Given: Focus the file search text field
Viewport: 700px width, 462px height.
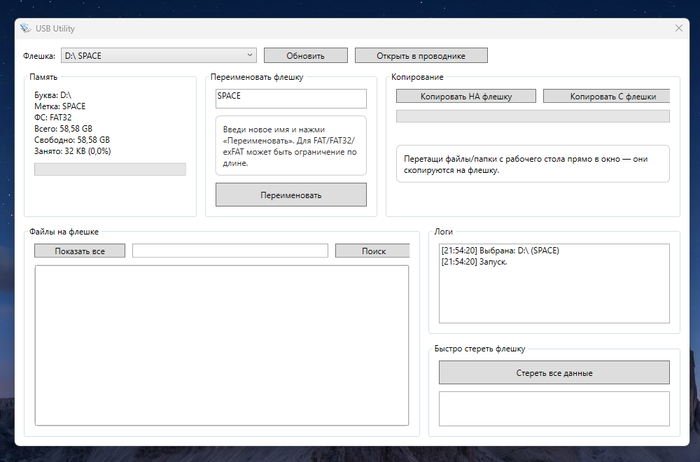Looking at the screenshot, I should tap(230, 251).
